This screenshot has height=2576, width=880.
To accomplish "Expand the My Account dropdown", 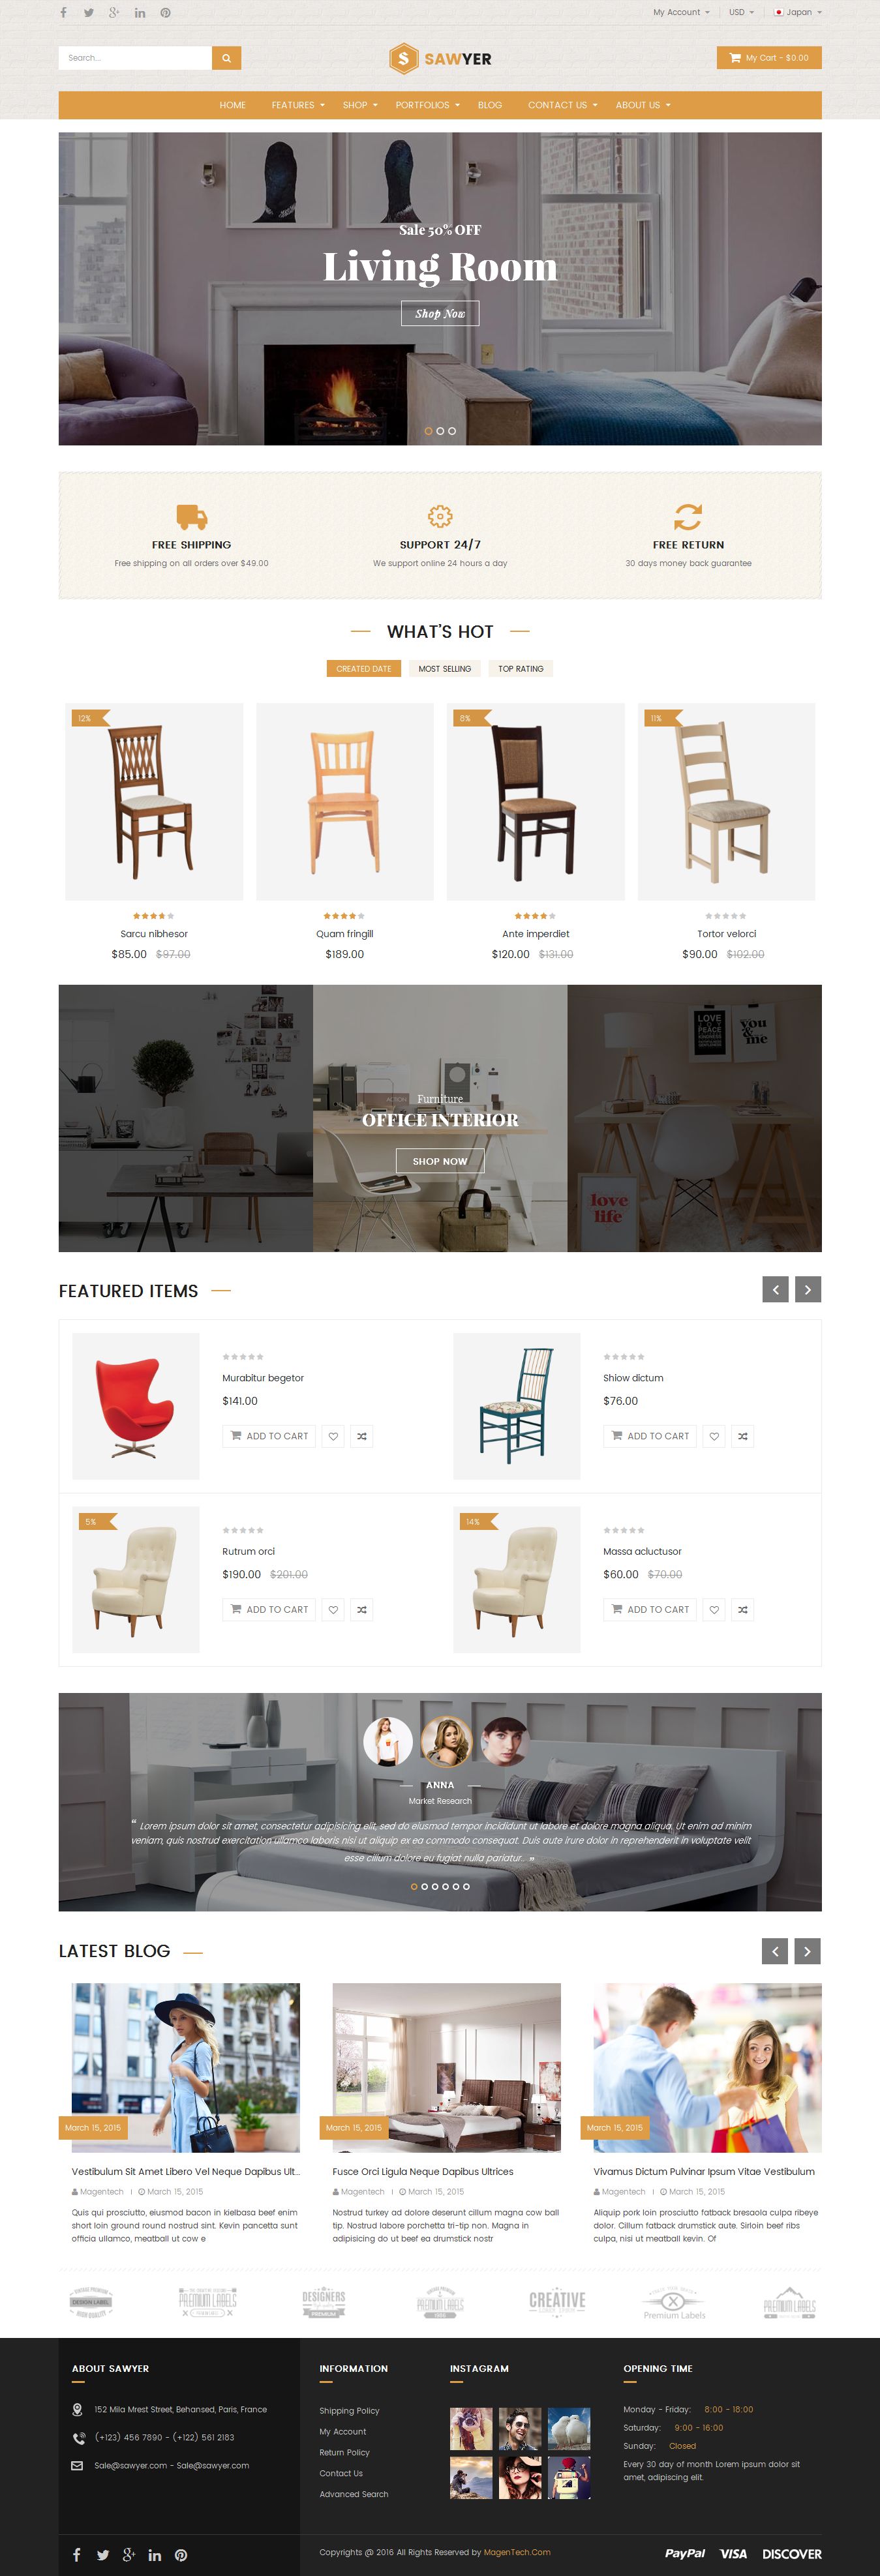I will [681, 12].
